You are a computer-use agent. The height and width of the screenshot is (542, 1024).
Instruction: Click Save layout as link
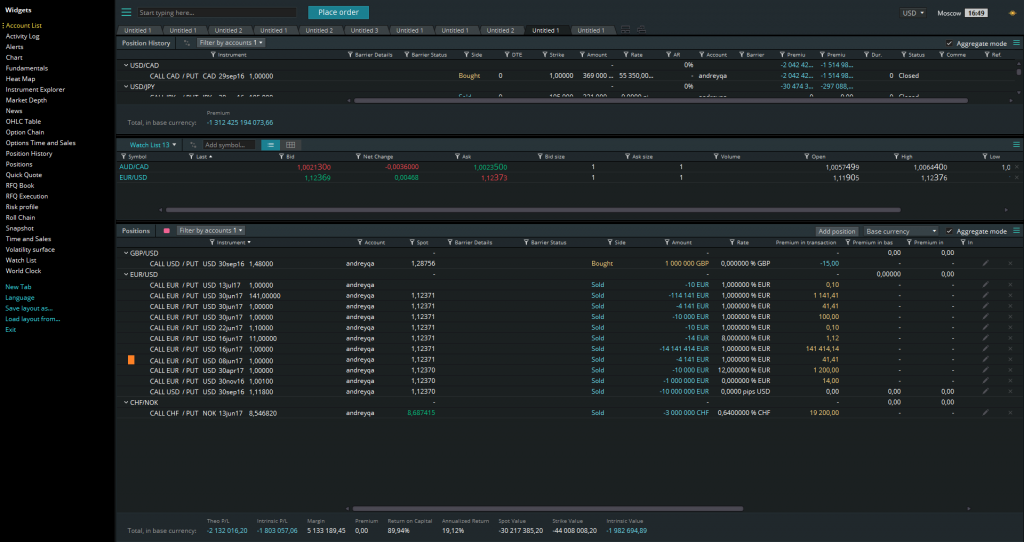pyautogui.click(x=29, y=308)
